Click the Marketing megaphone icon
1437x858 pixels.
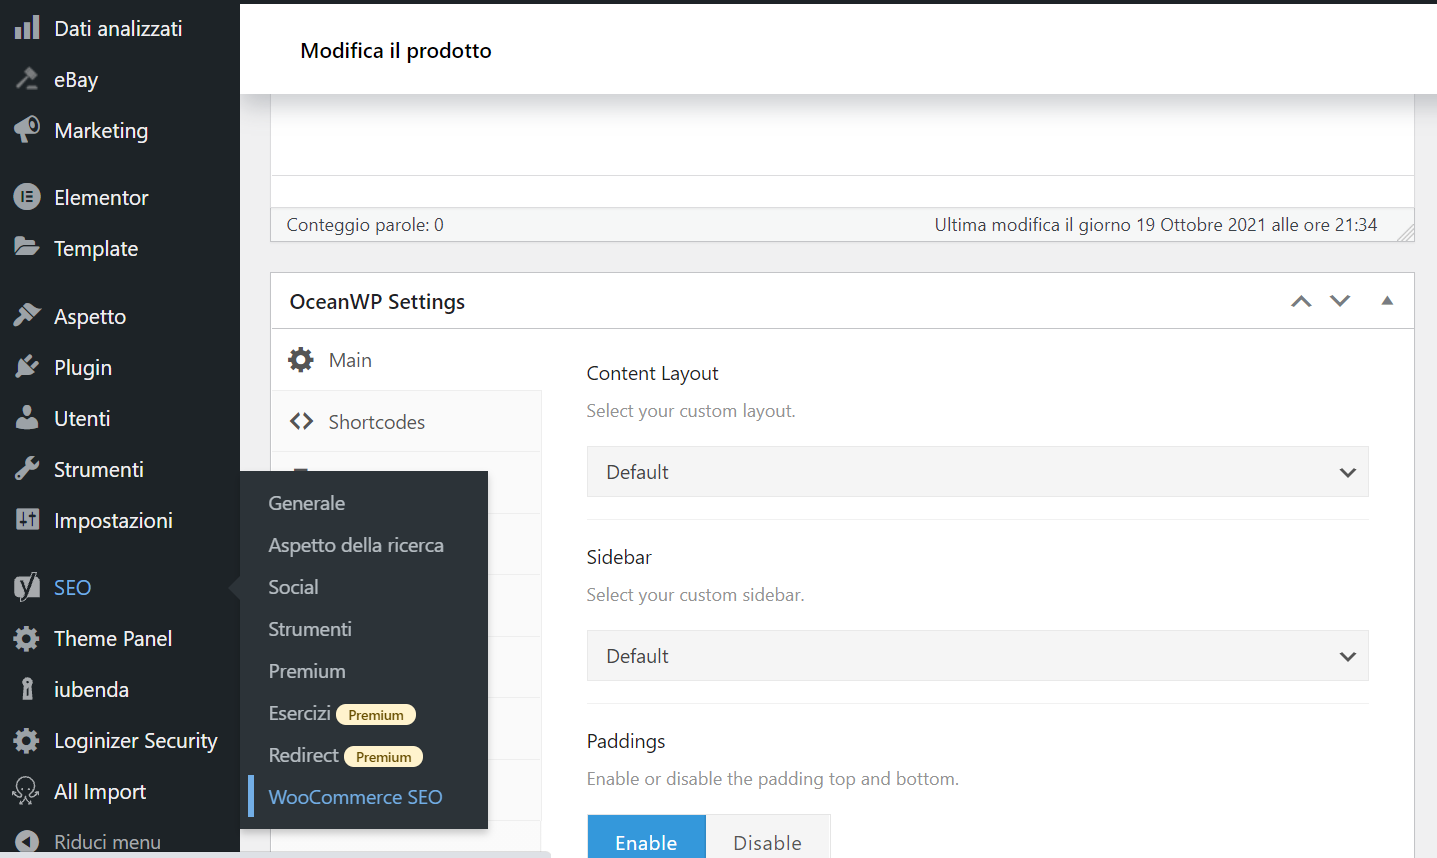pos(27,130)
